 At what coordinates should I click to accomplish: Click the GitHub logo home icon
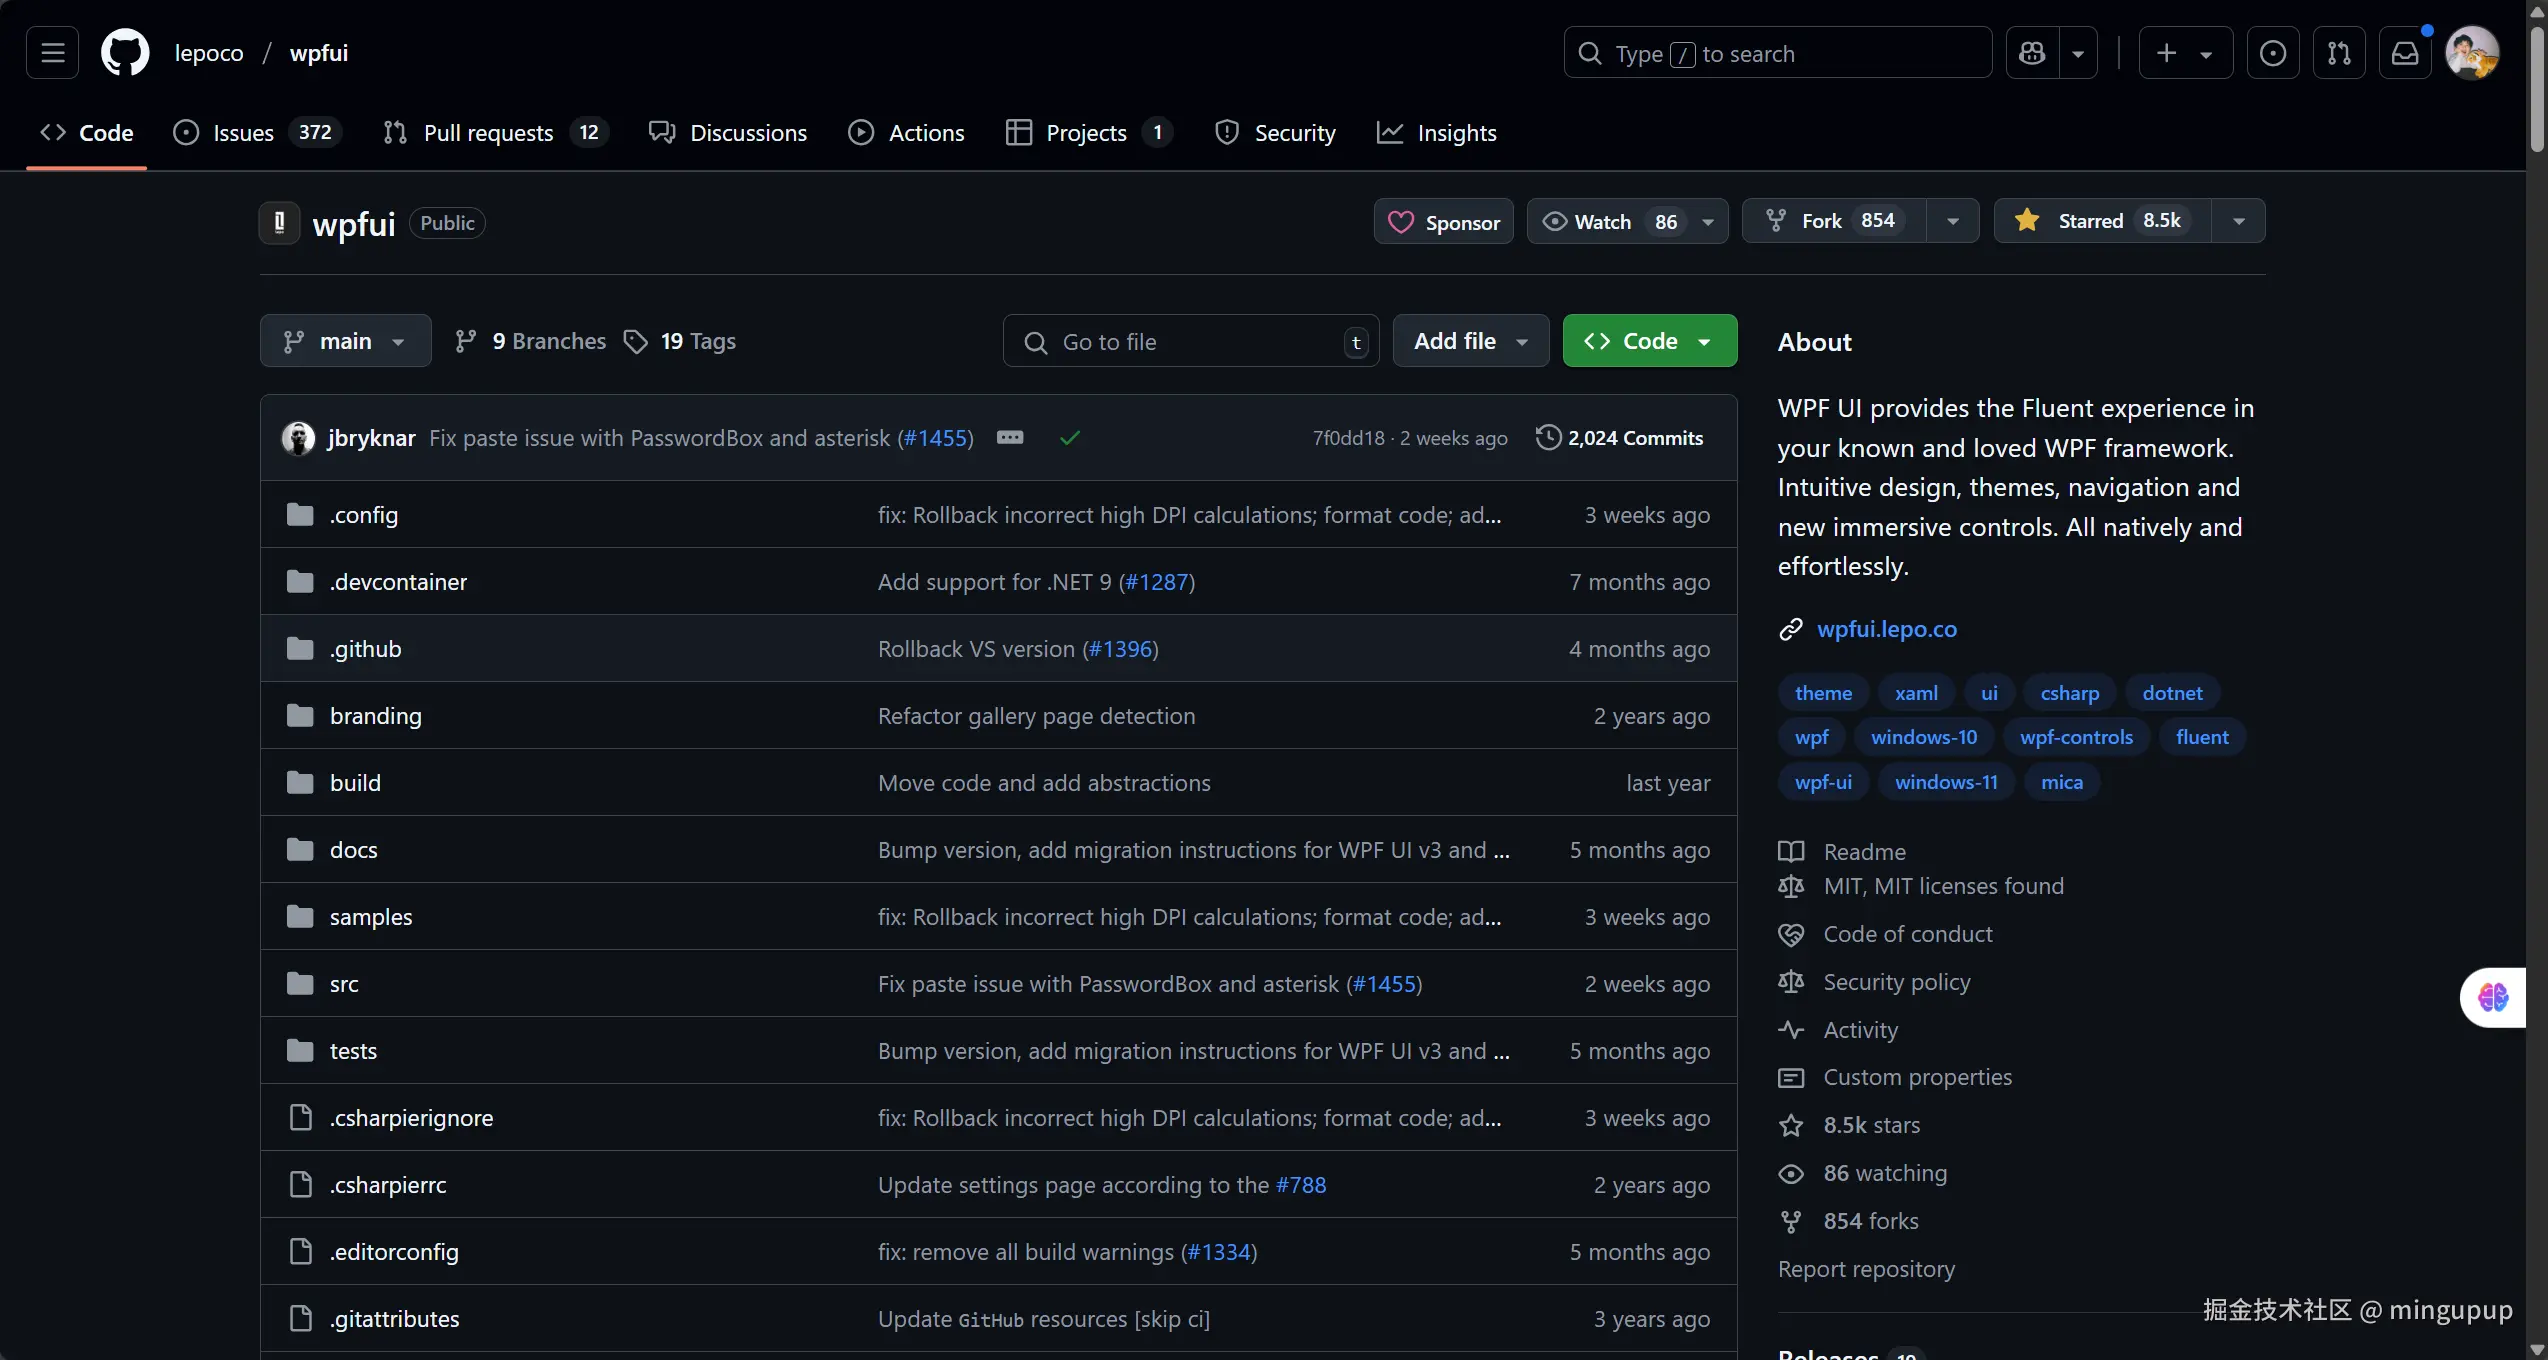(125, 53)
